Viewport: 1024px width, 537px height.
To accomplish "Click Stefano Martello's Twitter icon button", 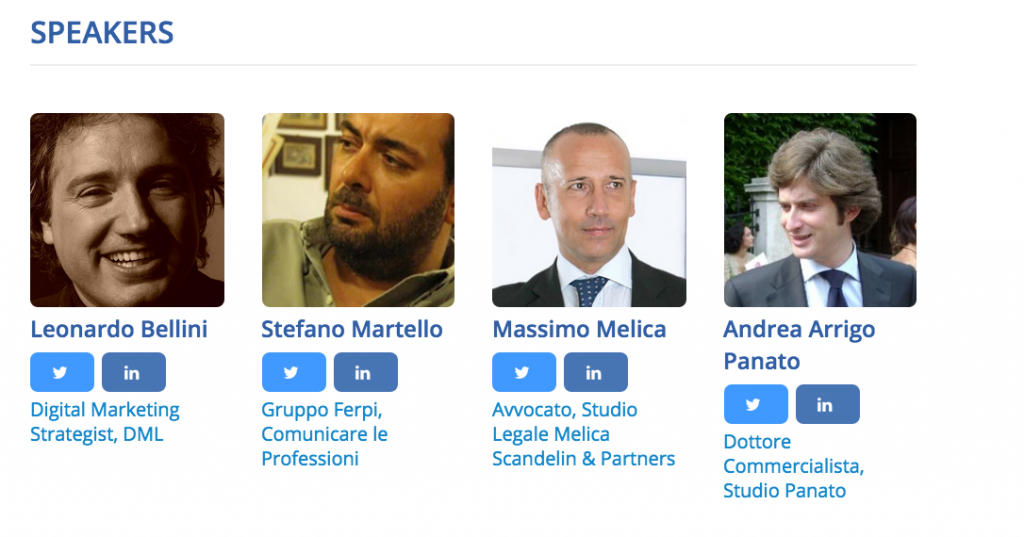I will [x=294, y=372].
